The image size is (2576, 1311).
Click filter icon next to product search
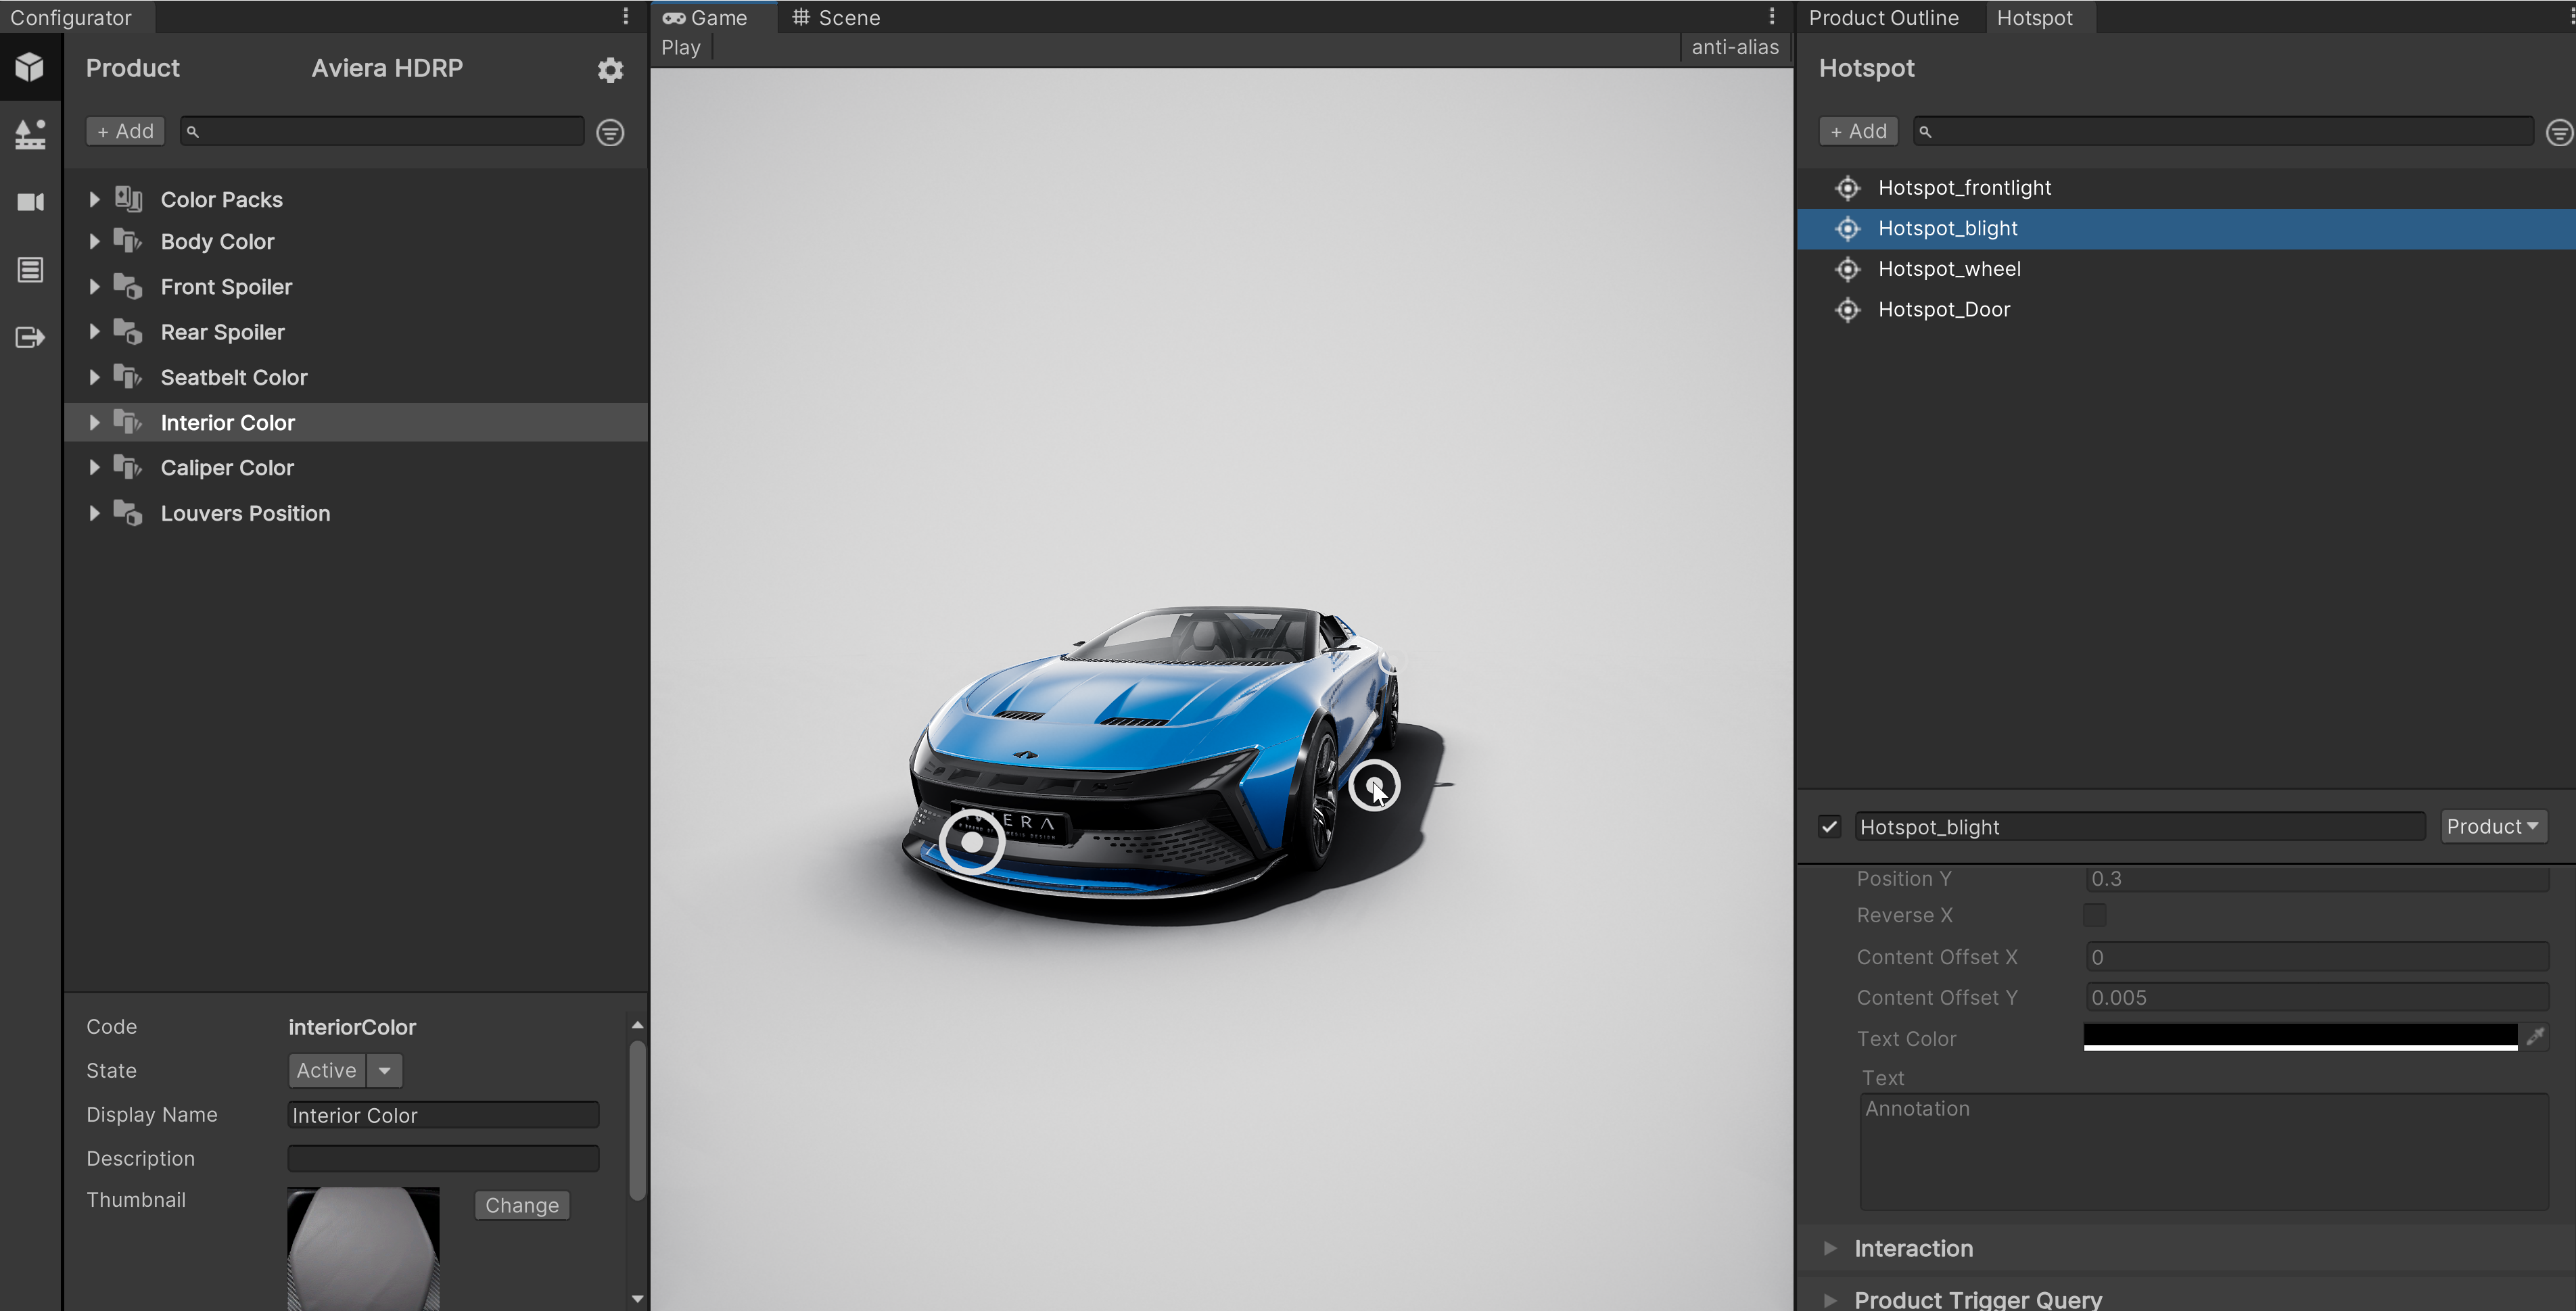(x=610, y=132)
